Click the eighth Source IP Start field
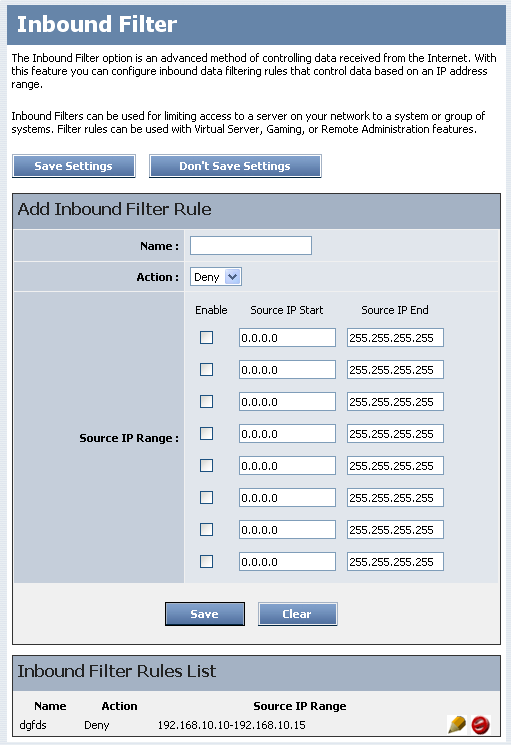Viewport: 511px width, 745px height. pos(287,562)
